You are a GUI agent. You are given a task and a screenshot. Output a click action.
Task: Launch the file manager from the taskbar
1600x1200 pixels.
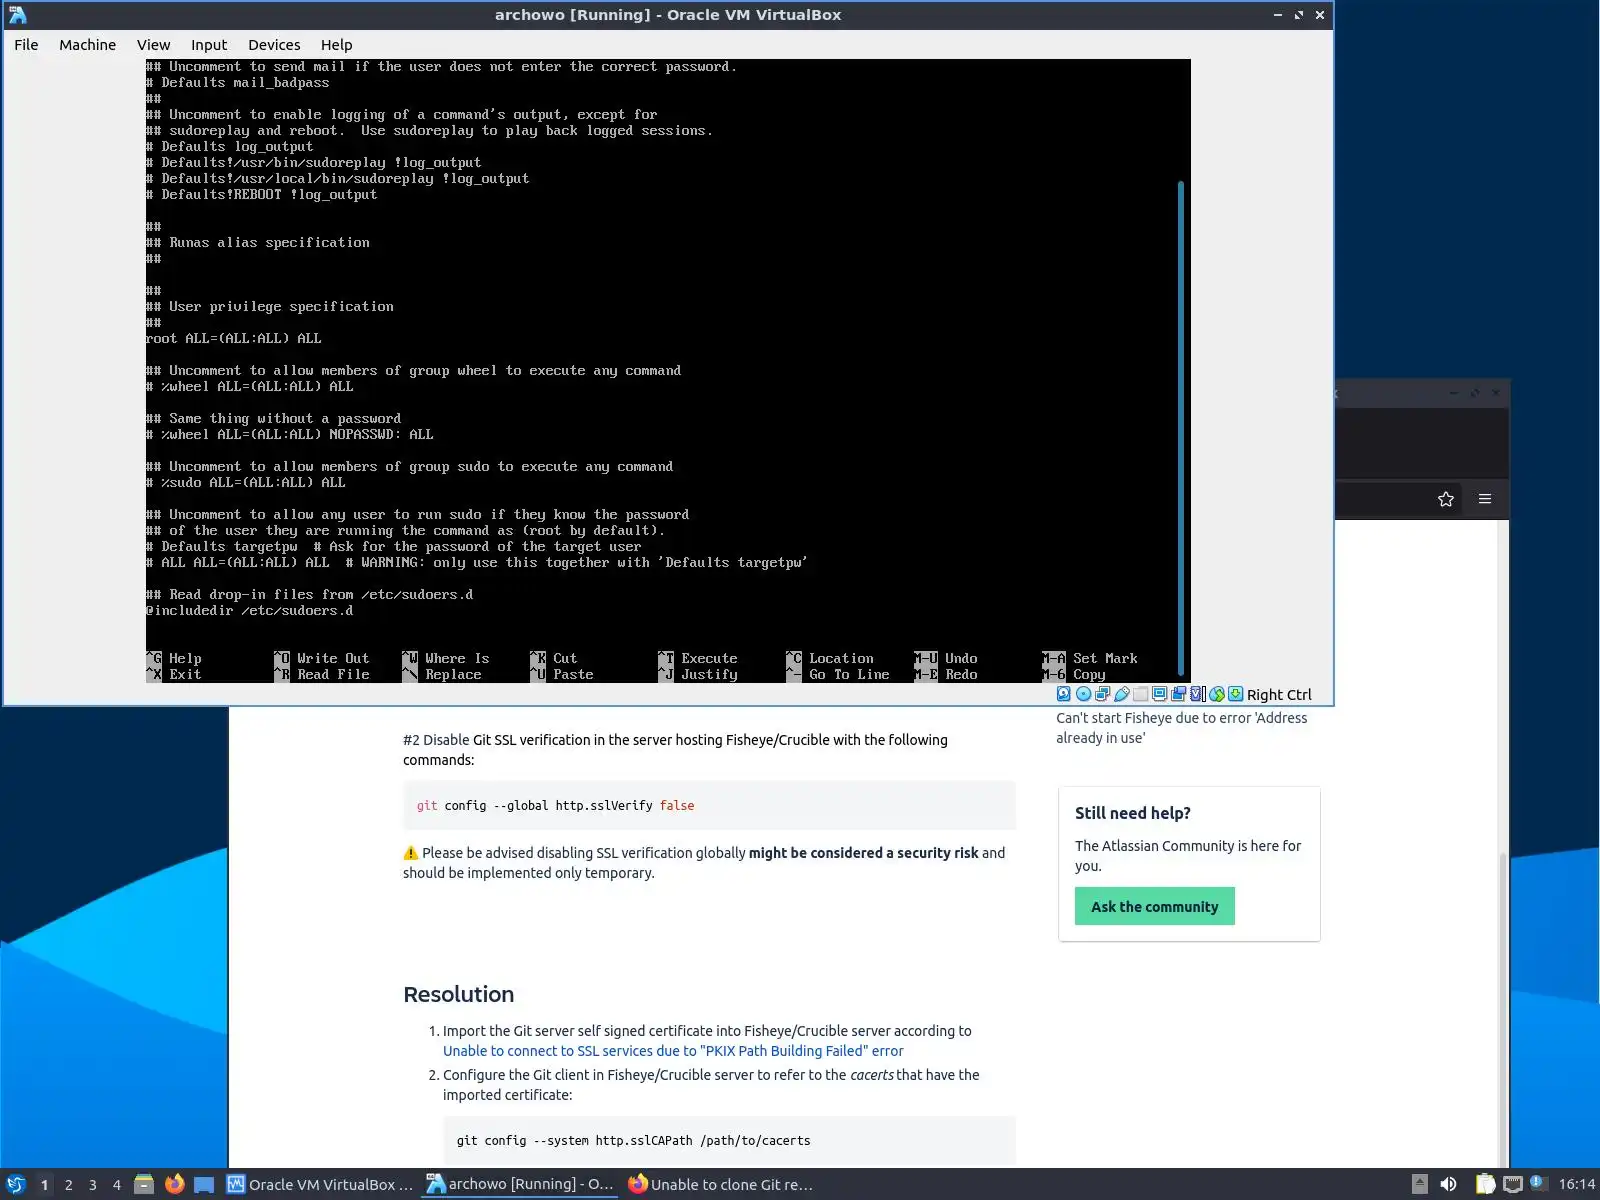coord(144,1184)
